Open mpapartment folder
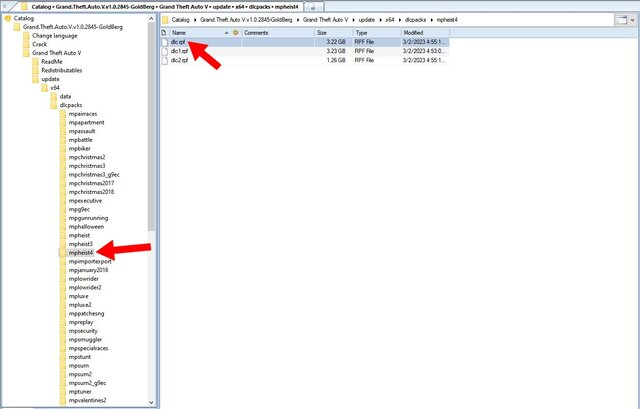 (x=87, y=122)
